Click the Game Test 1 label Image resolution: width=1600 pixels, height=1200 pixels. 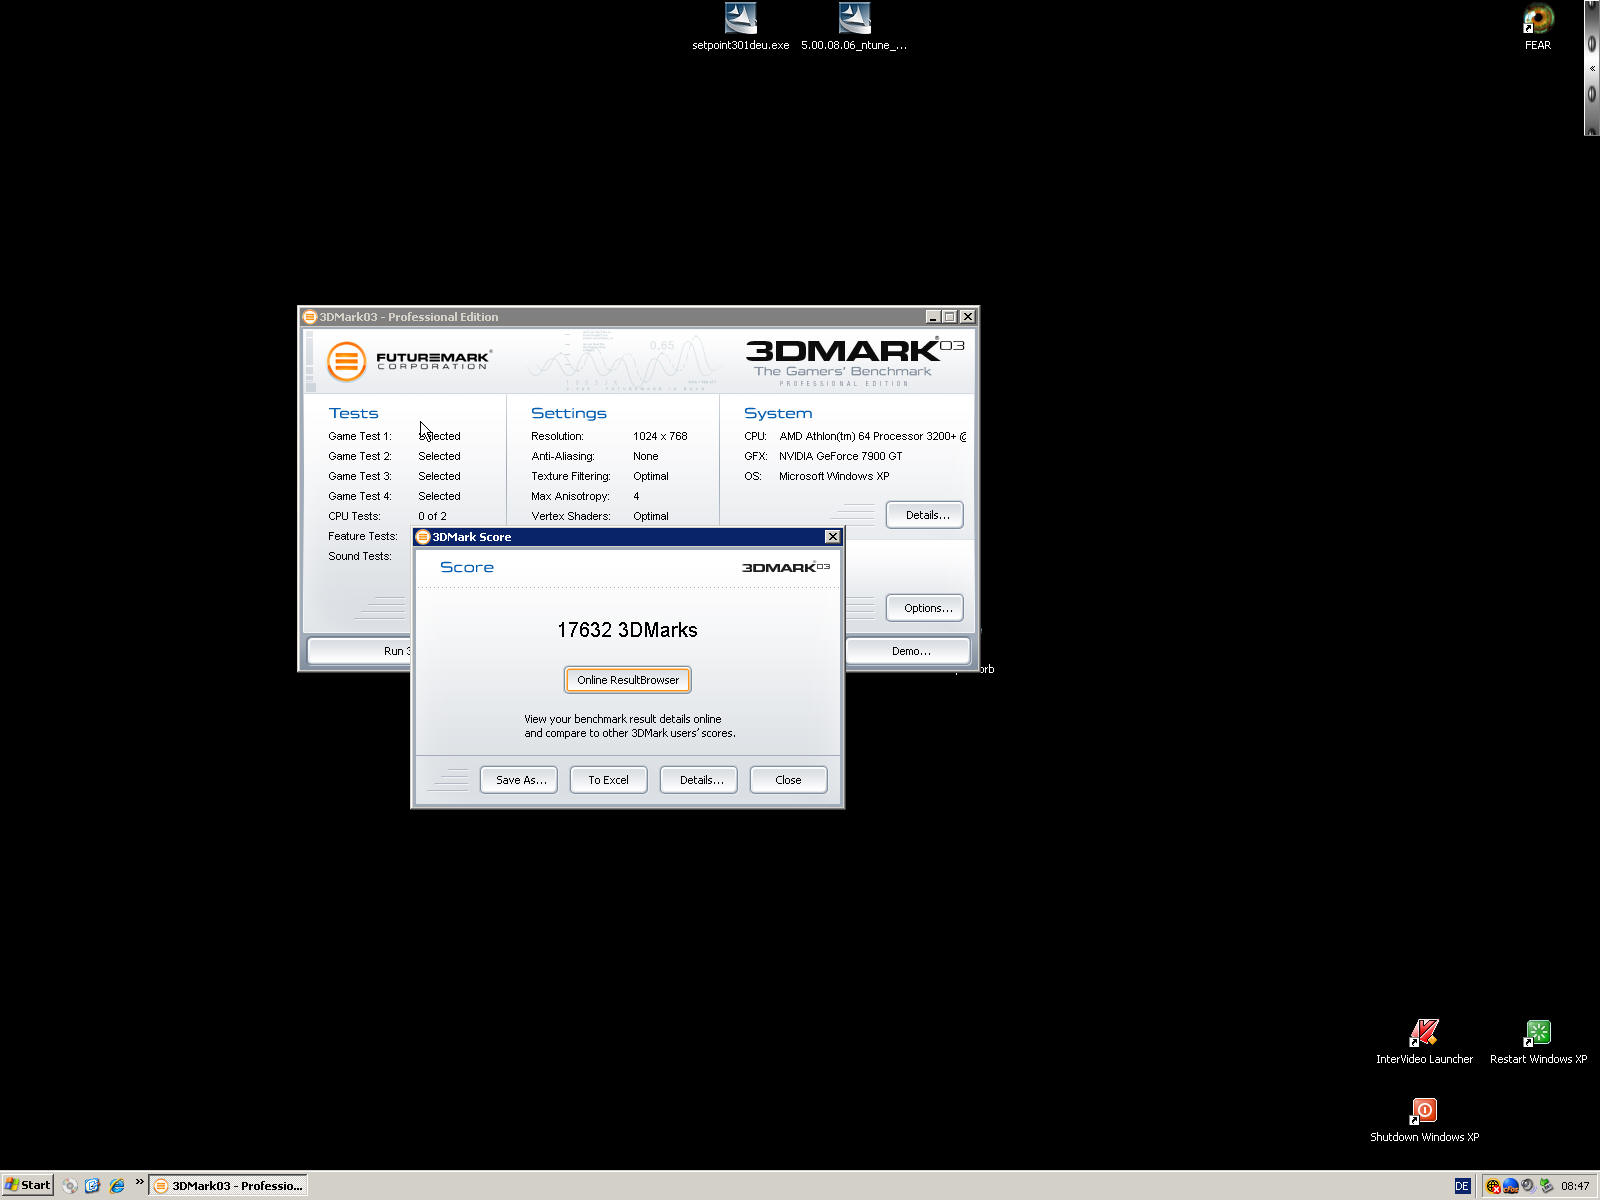tap(360, 436)
